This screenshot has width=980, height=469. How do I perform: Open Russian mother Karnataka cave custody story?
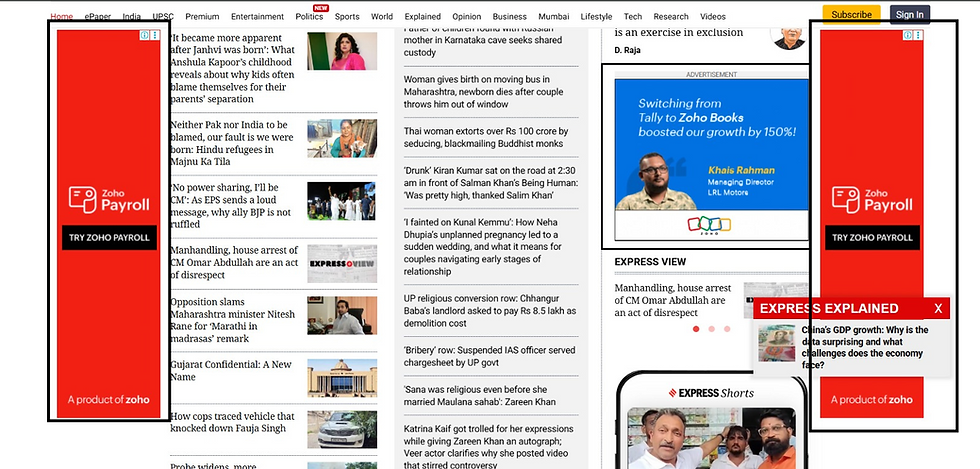click(482, 41)
